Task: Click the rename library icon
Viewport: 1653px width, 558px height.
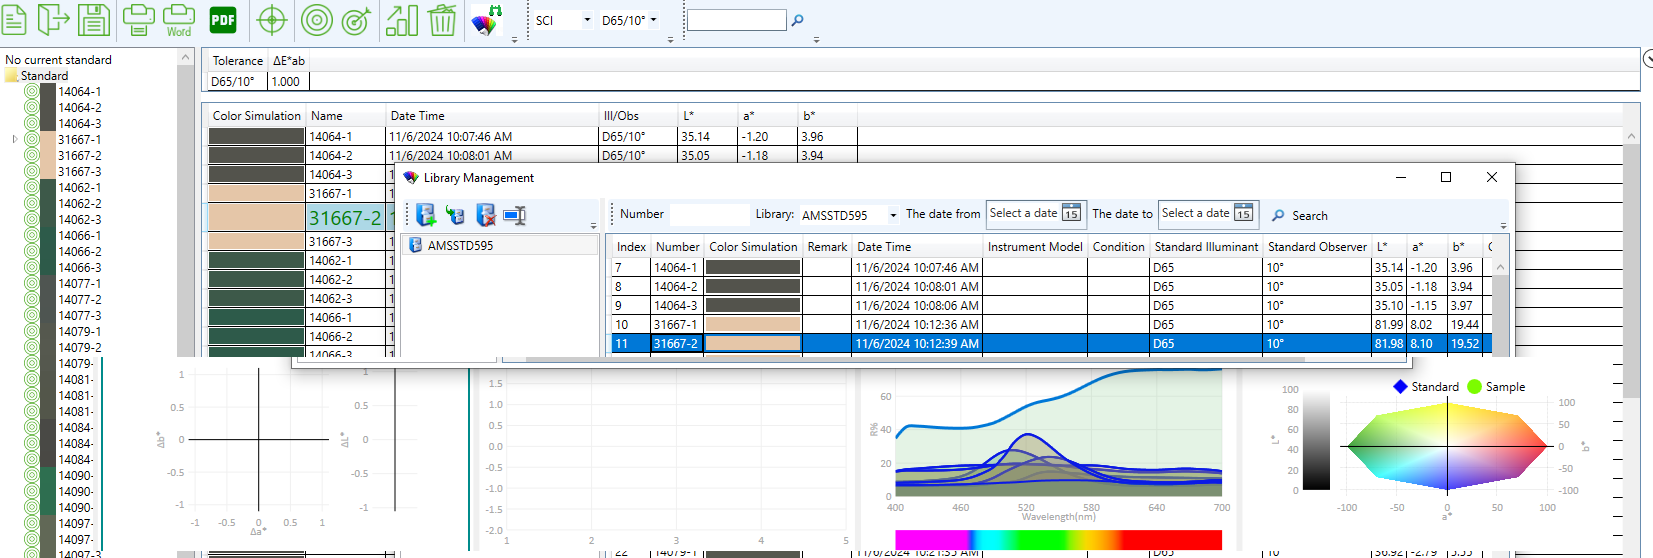Action: click(x=515, y=215)
